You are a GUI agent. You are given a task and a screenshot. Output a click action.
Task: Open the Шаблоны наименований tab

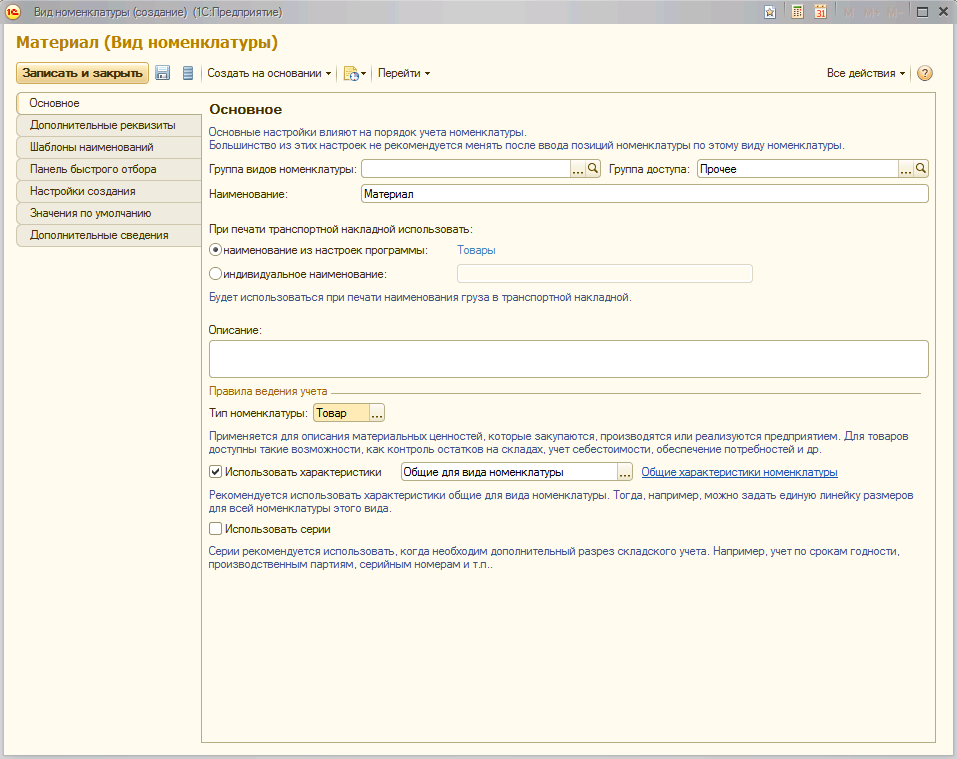pyautogui.click(x=91, y=147)
